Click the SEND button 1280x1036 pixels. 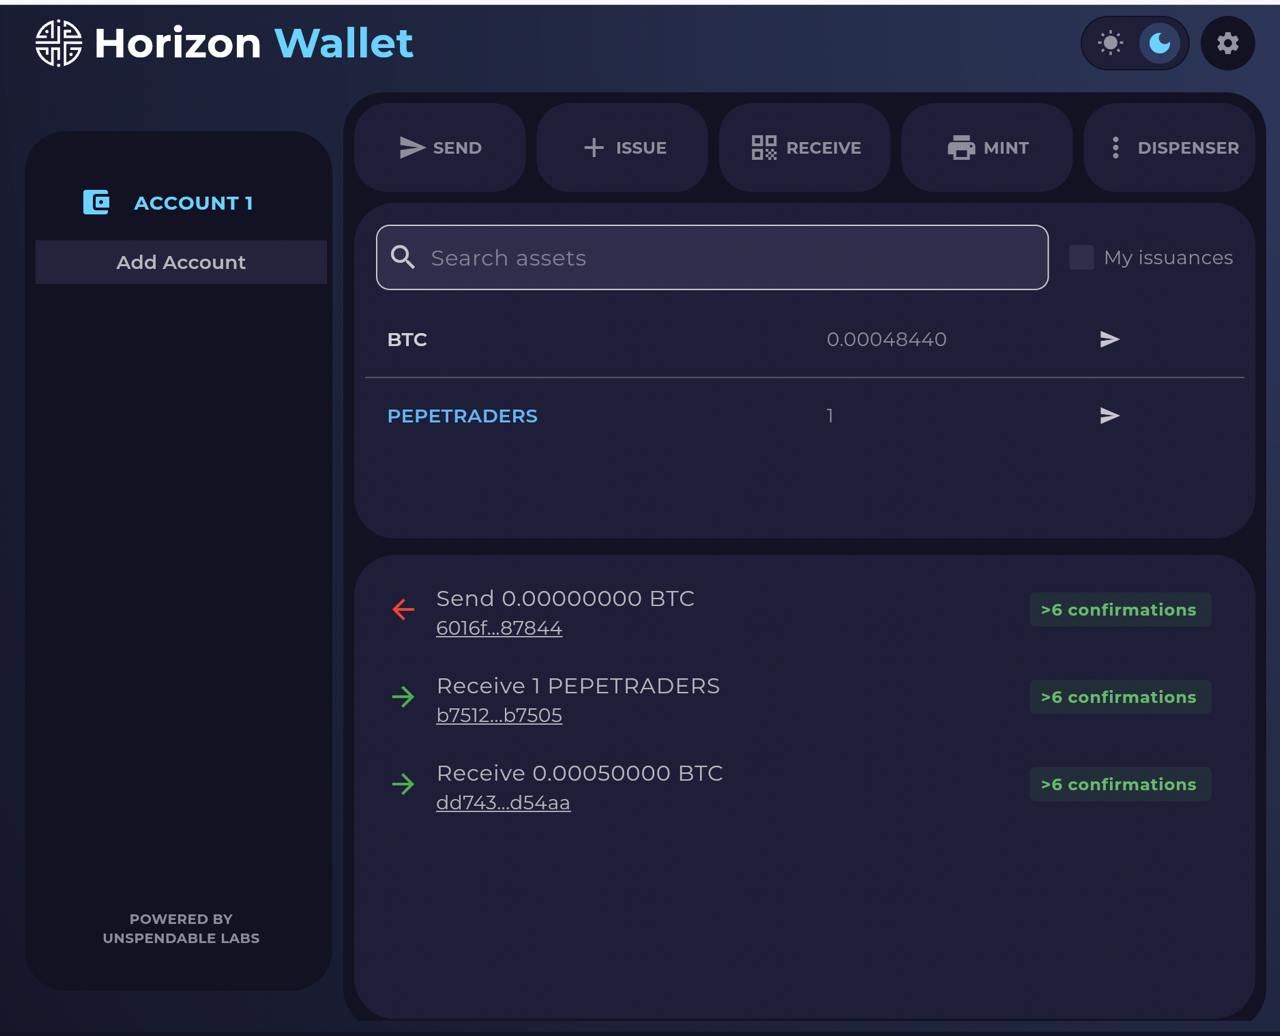click(x=440, y=148)
